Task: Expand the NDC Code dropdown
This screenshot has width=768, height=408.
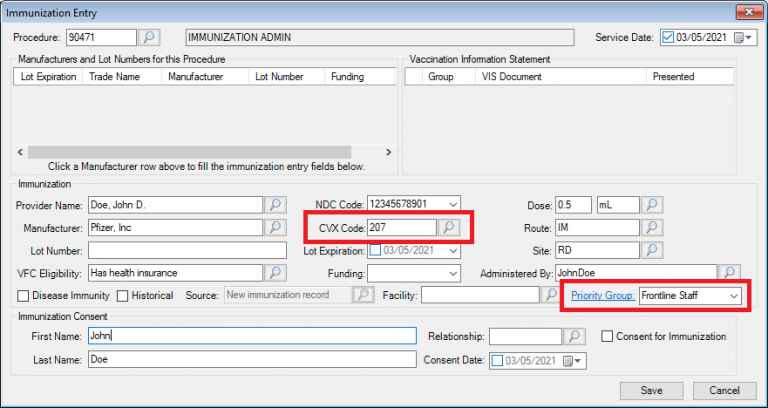Action: 453,205
